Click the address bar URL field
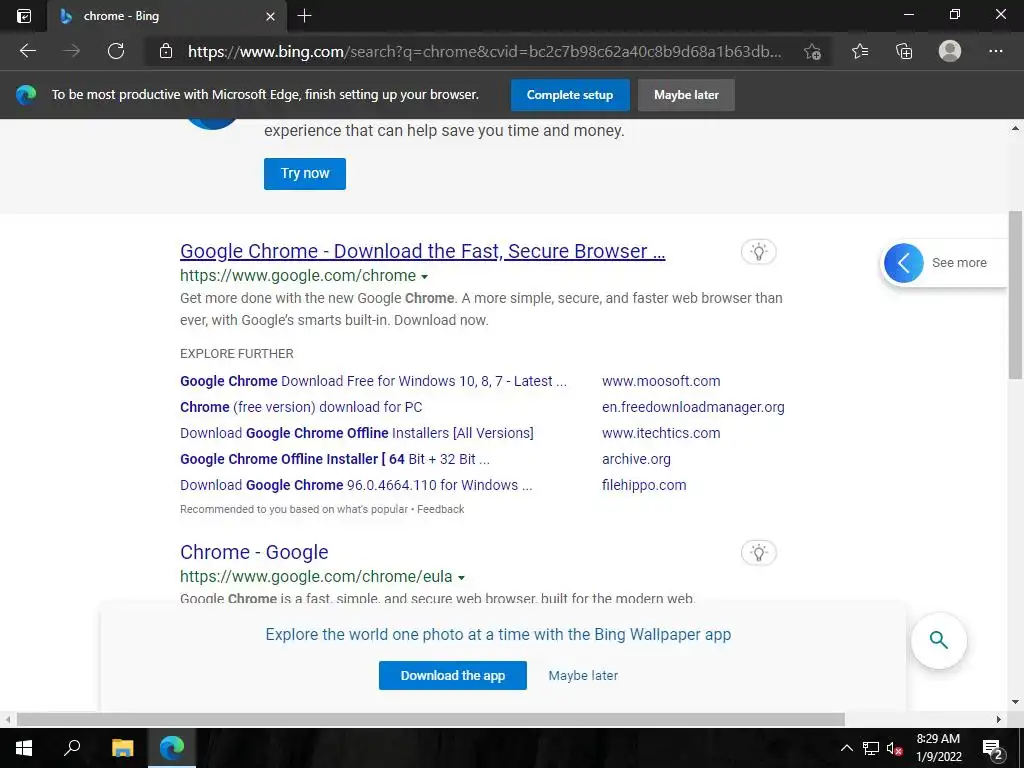 [483, 52]
